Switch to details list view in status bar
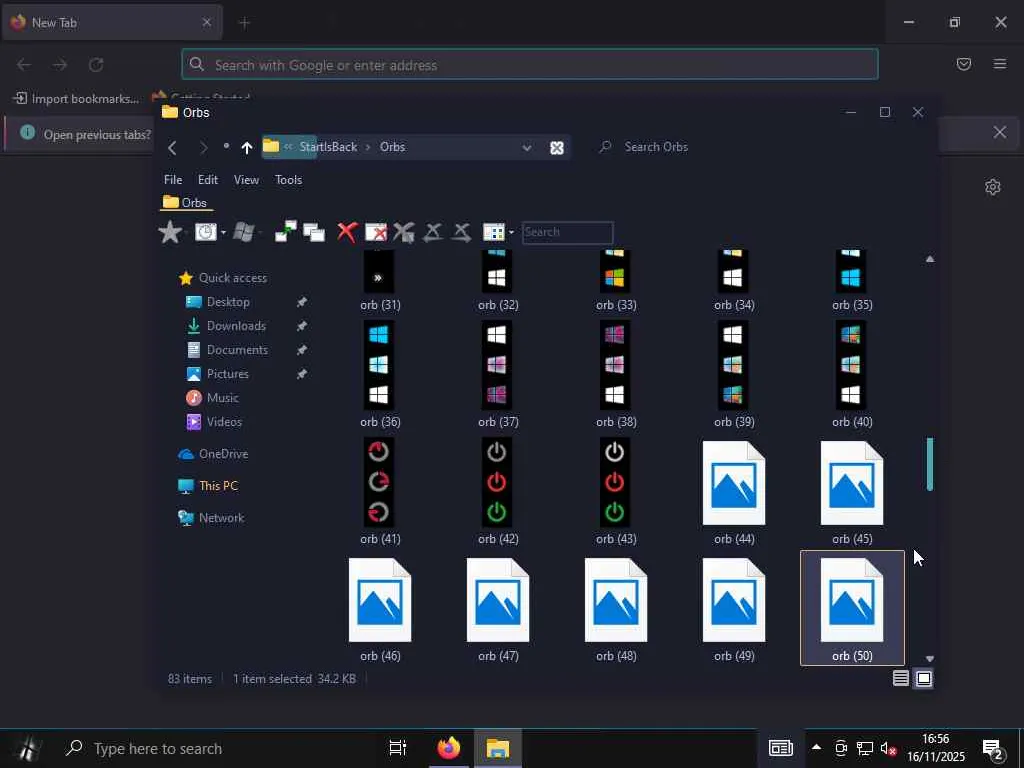The height and width of the screenshot is (768, 1024). (x=901, y=679)
